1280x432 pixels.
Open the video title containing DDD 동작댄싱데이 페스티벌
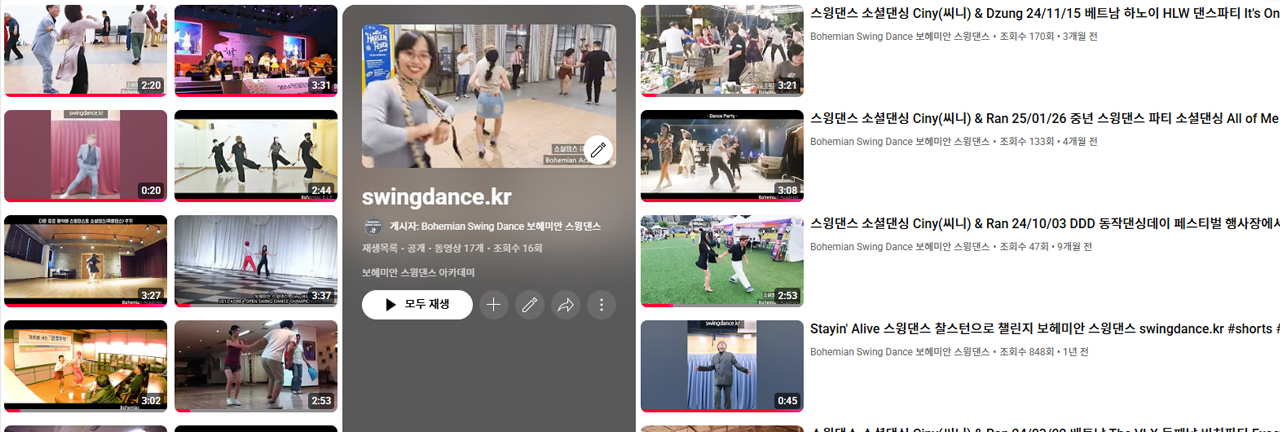point(1045,223)
